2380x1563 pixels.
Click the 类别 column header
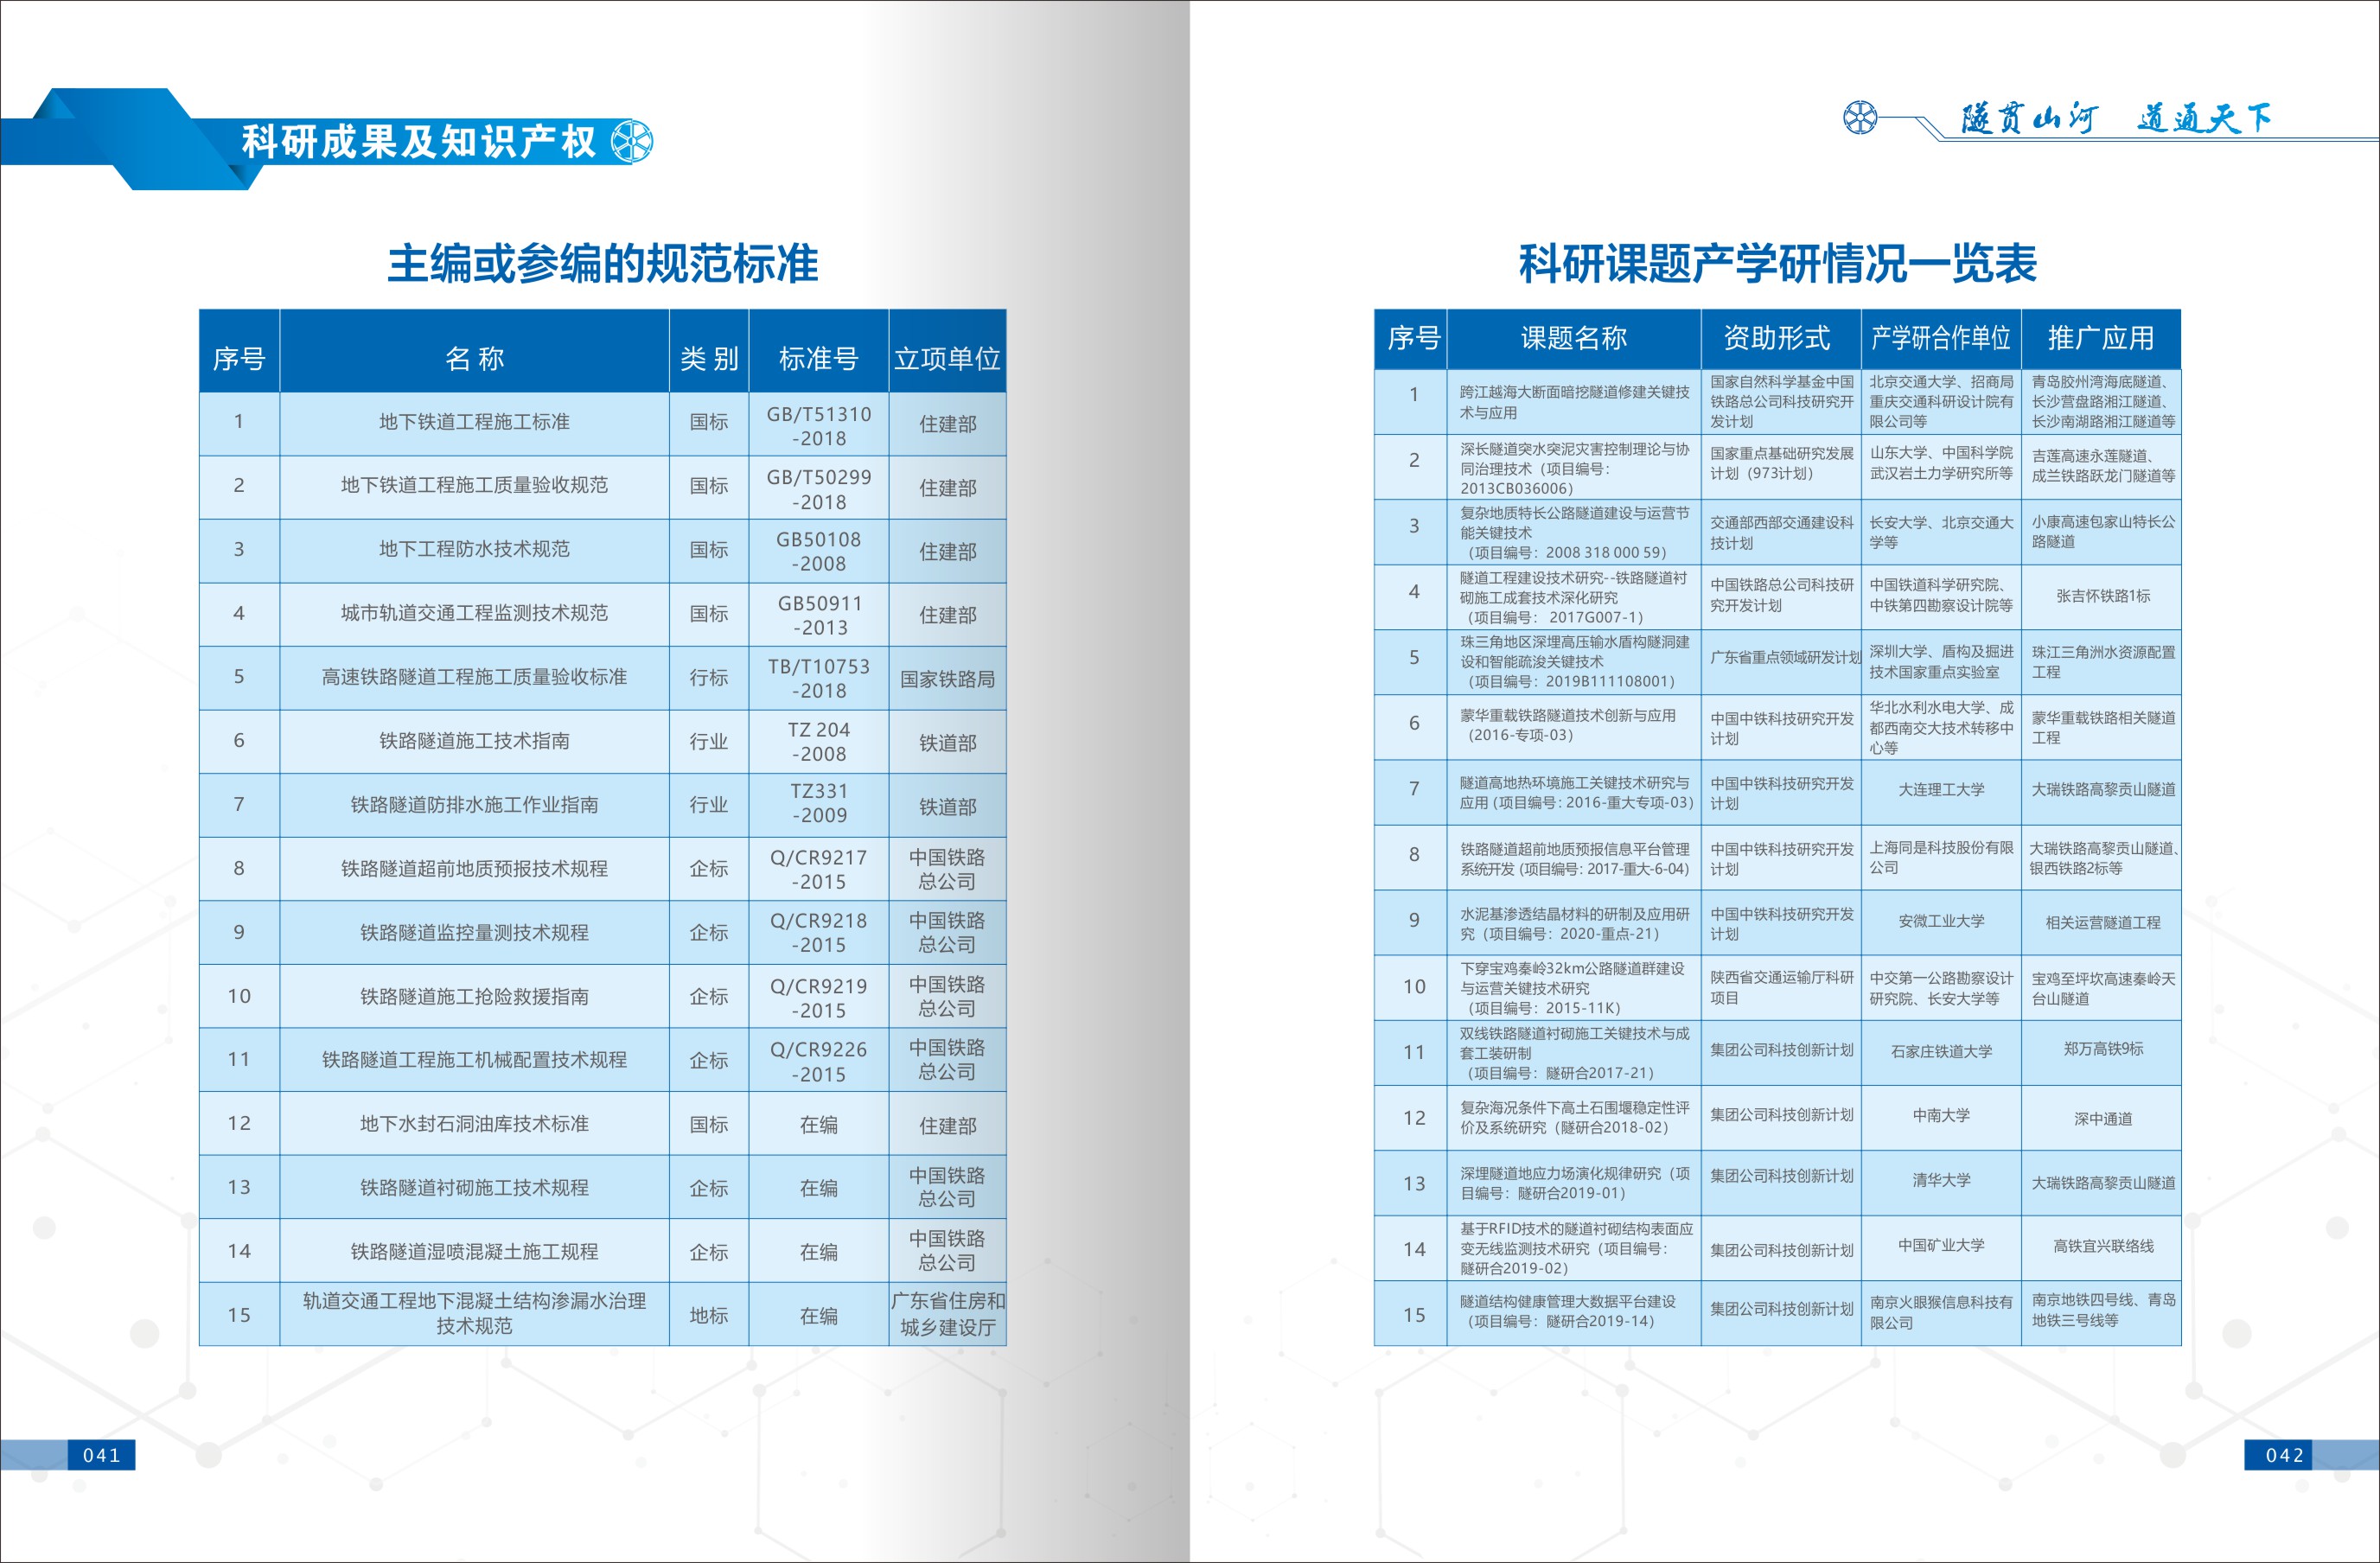(708, 358)
